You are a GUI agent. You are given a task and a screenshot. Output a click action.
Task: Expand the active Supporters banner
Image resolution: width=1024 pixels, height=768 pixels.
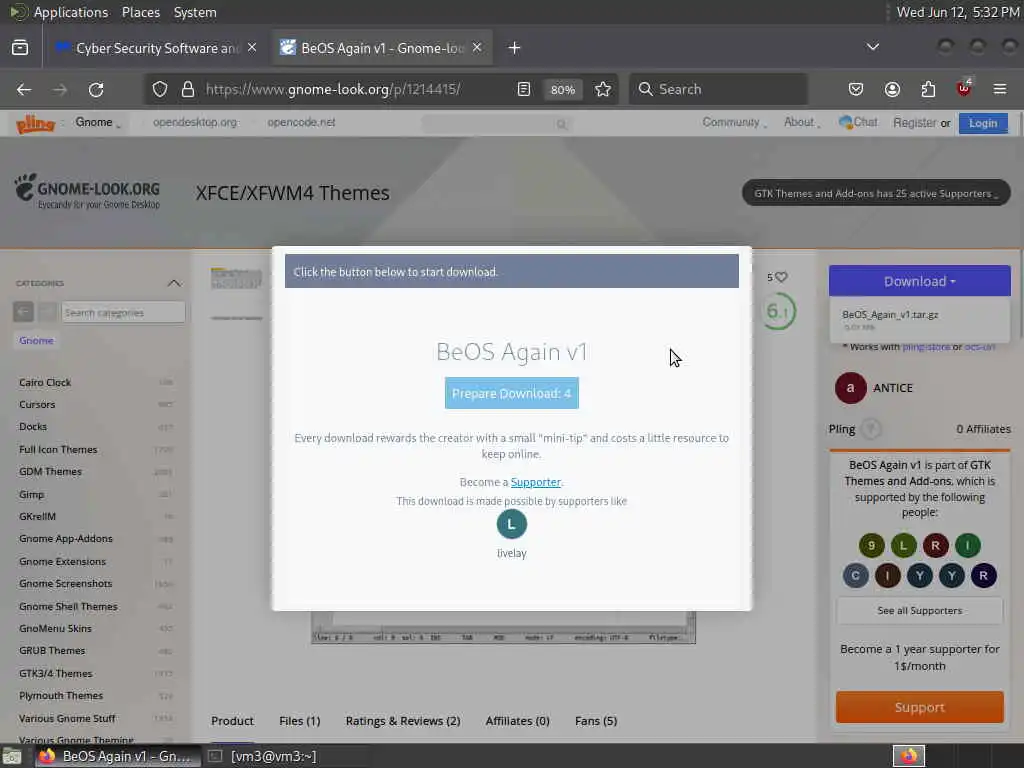pos(876,193)
